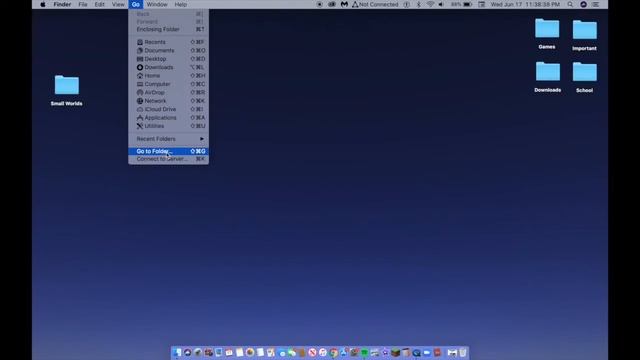The width and height of the screenshot is (640, 360).
Task: Open Google Chrome from the Dock
Action: [x=333, y=352]
